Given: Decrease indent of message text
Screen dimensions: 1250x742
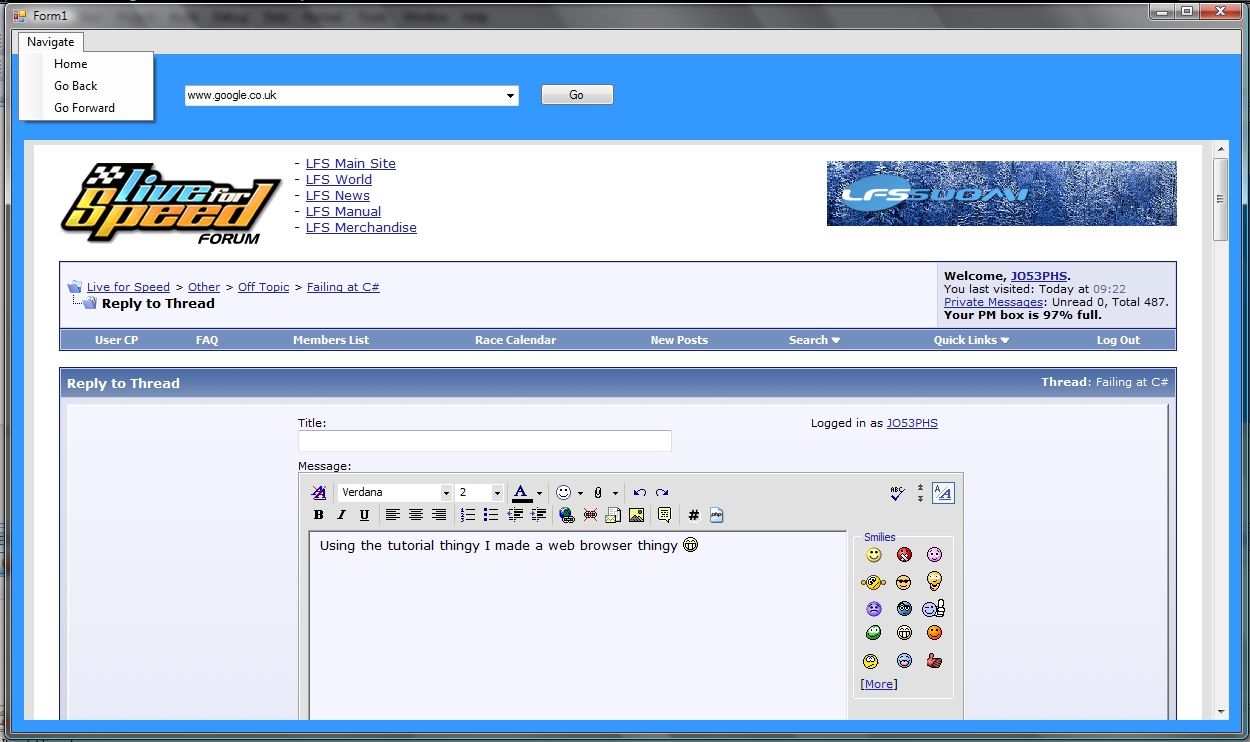Looking at the screenshot, I should [515, 515].
